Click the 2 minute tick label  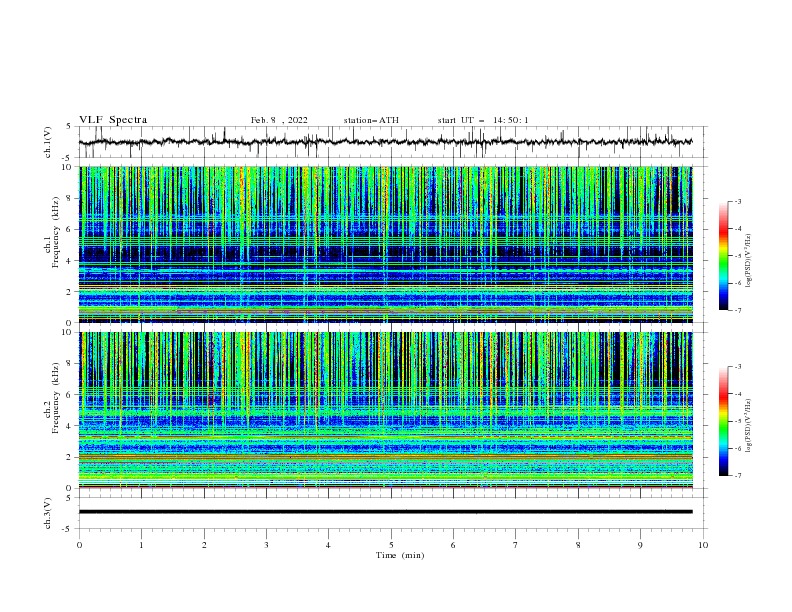[x=204, y=545]
